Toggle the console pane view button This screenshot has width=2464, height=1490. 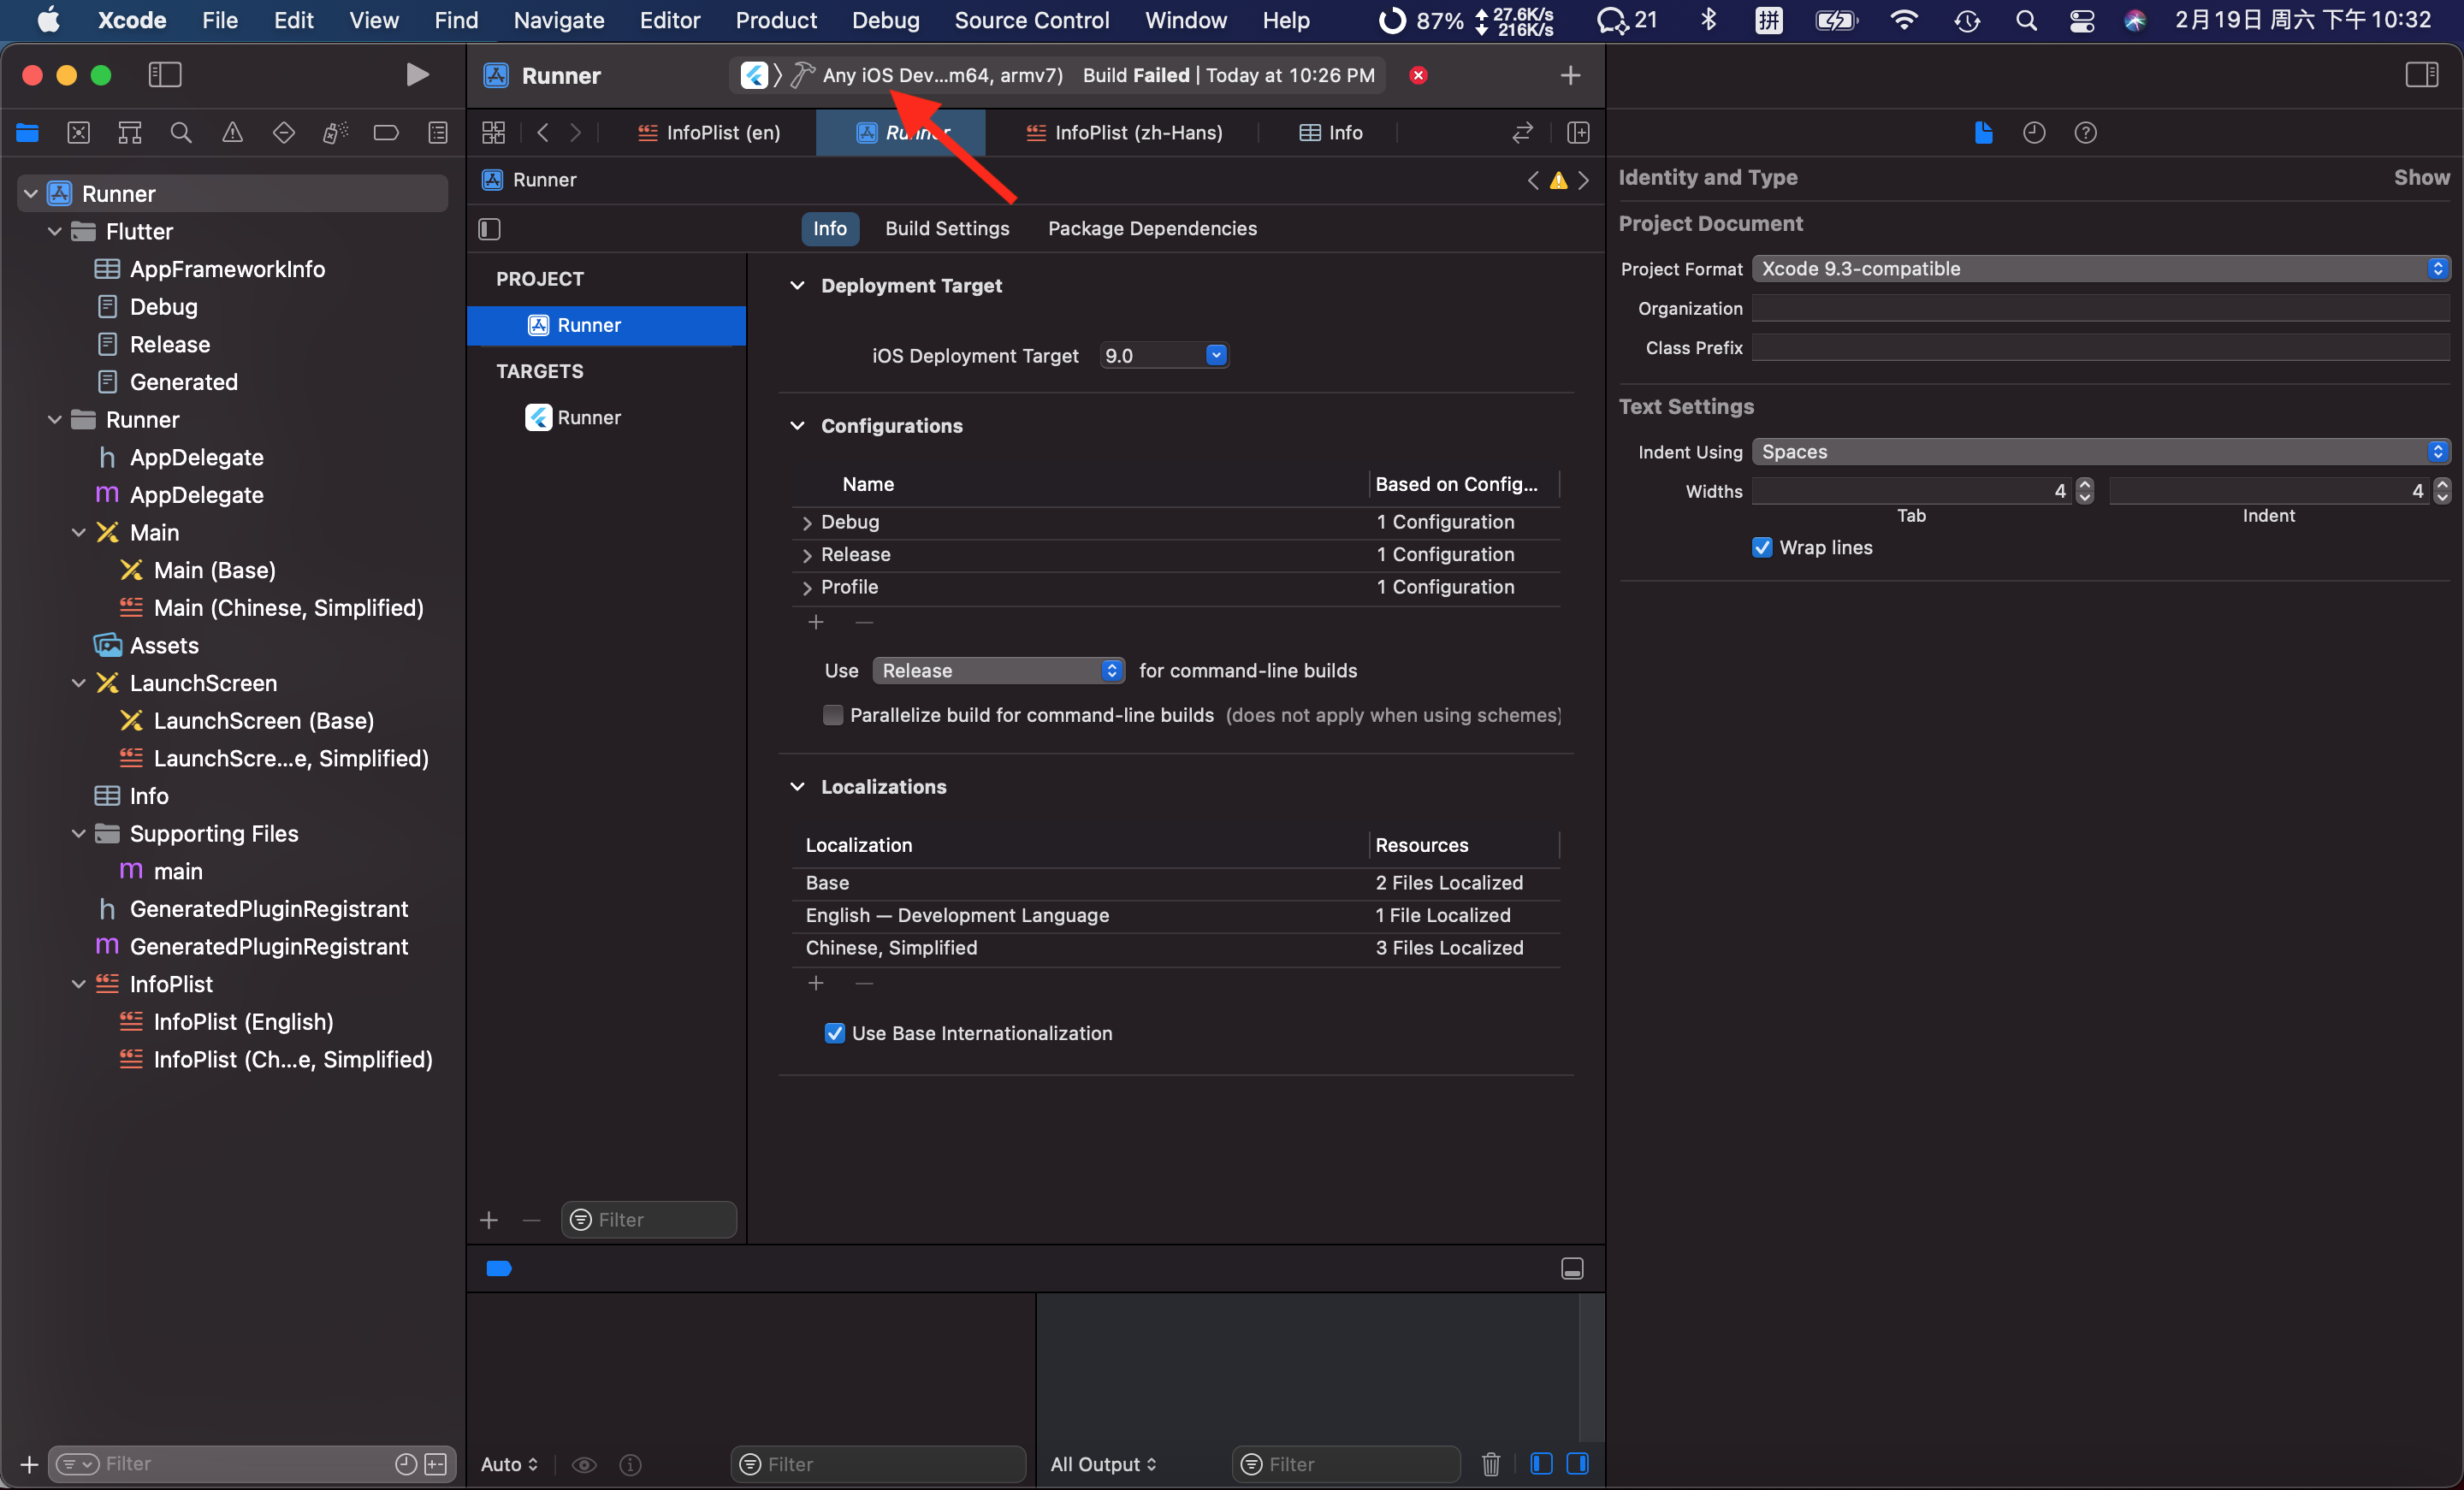click(1578, 1464)
